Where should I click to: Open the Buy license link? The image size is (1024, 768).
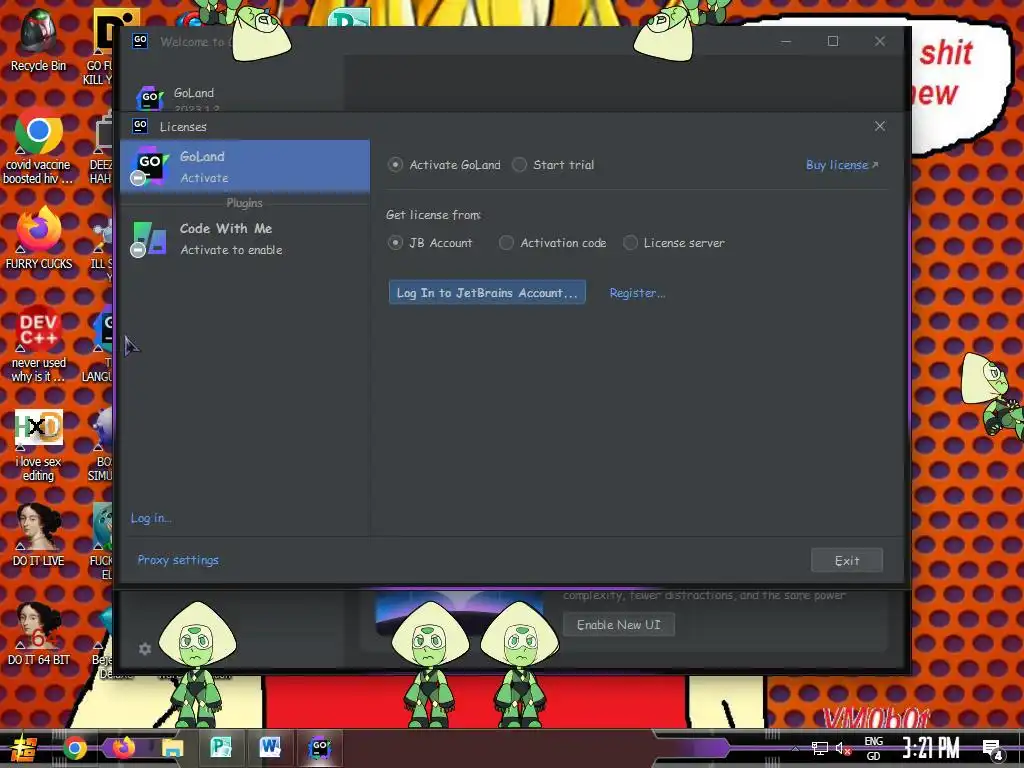pyautogui.click(x=842, y=165)
